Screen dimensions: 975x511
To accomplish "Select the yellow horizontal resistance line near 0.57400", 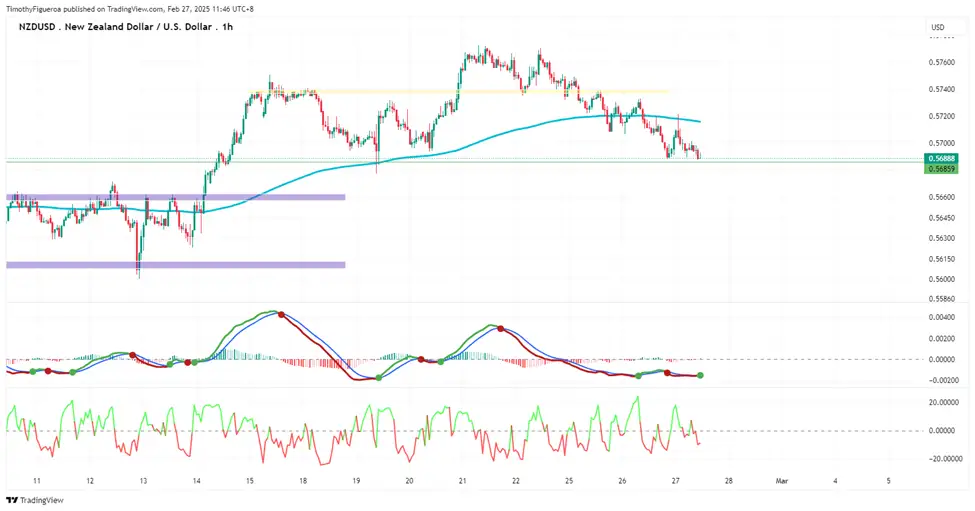I will click(458, 92).
